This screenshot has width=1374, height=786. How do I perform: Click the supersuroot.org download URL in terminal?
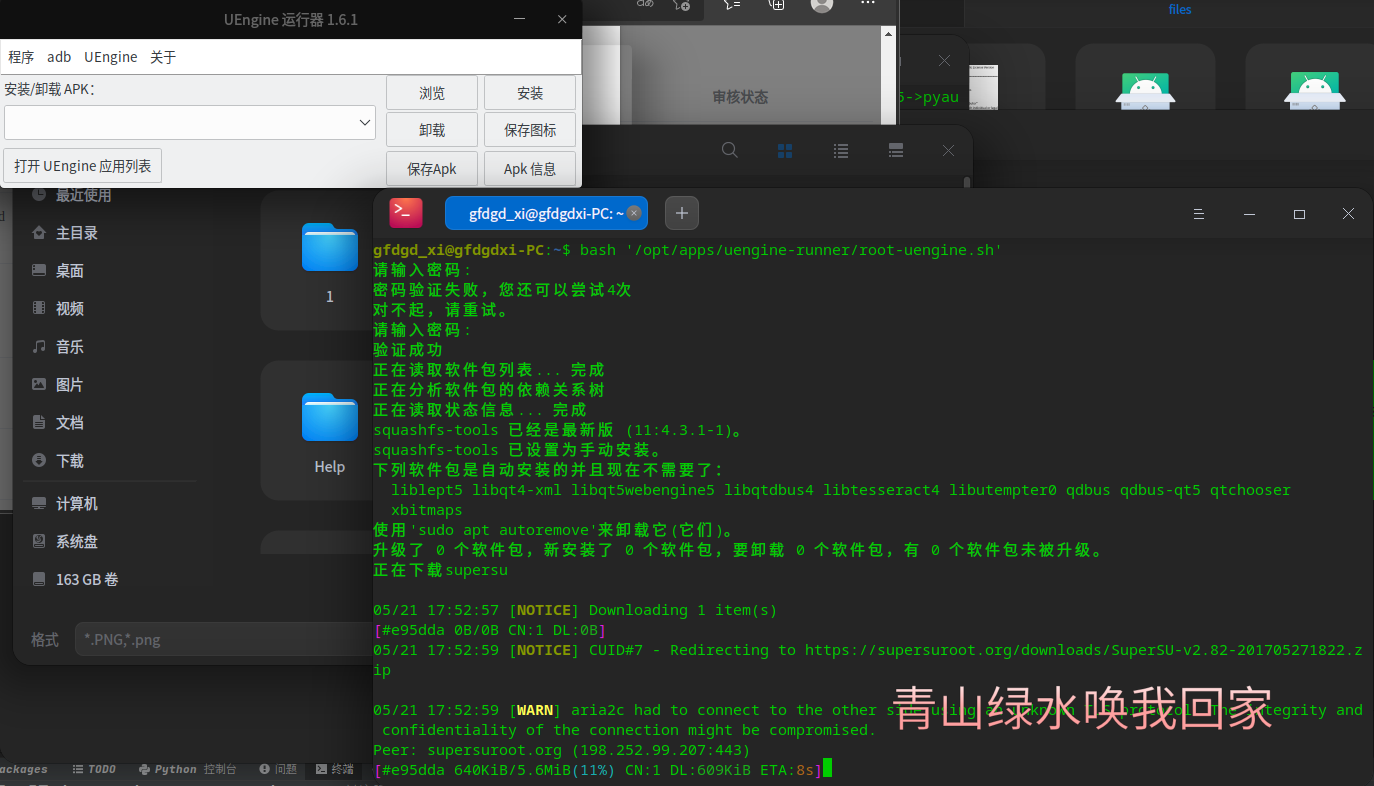pyautogui.click(x=1083, y=650)
